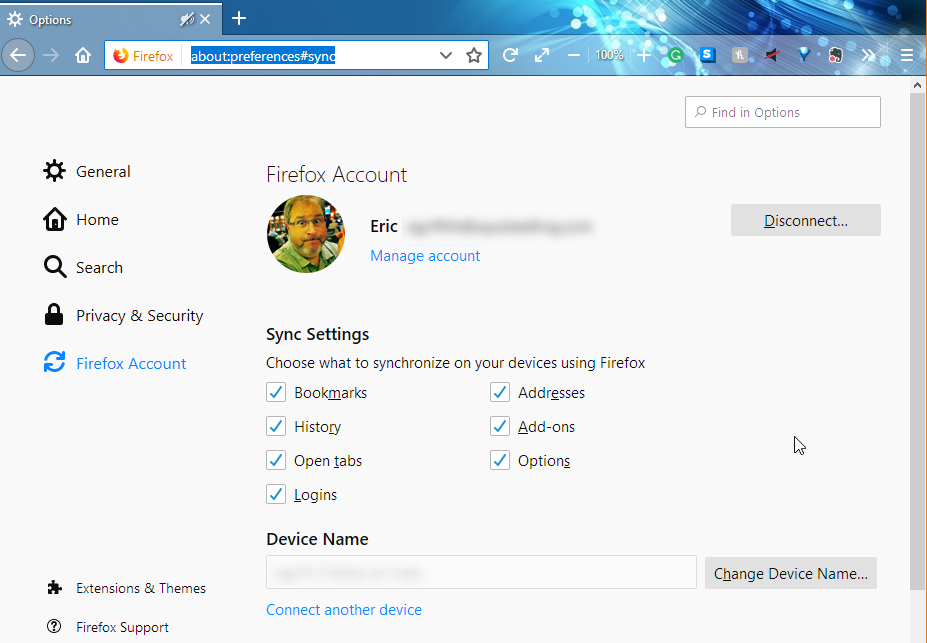Reset zoom by clicking the 100% label
This screenshot has width=927, height=643.
click(609, 56)
